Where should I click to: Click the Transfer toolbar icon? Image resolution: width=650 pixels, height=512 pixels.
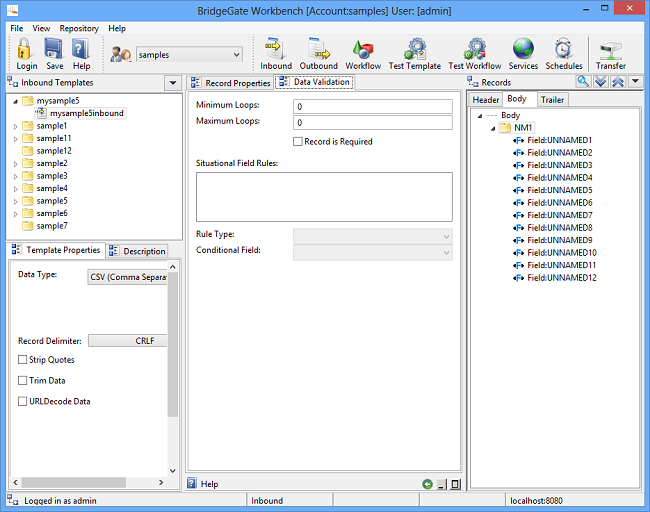(x=611, y=51)
